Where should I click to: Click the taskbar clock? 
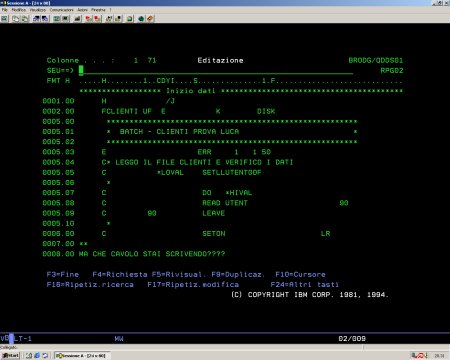click(439, 356)
